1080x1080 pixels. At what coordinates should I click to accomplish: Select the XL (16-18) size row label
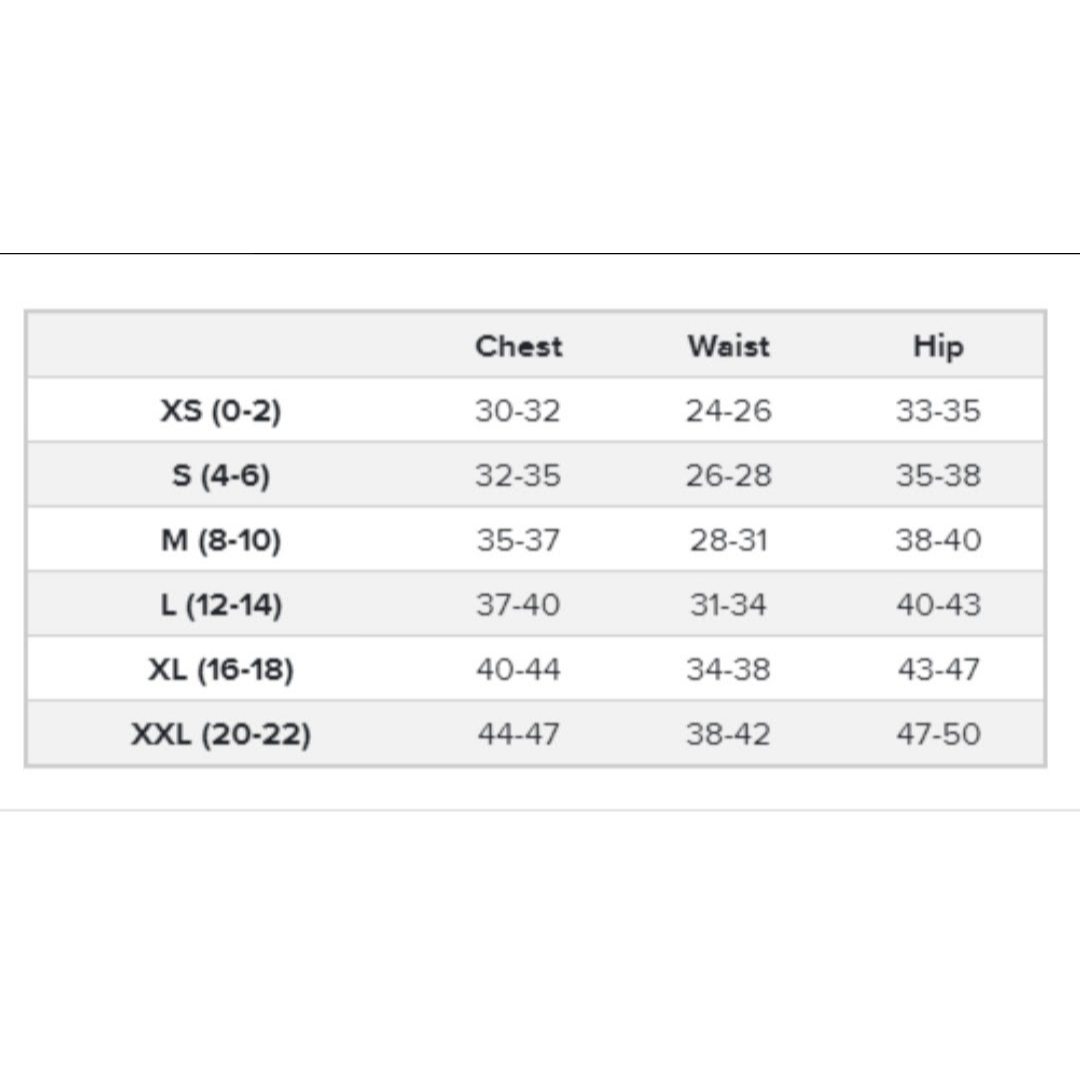pos(220,669)
